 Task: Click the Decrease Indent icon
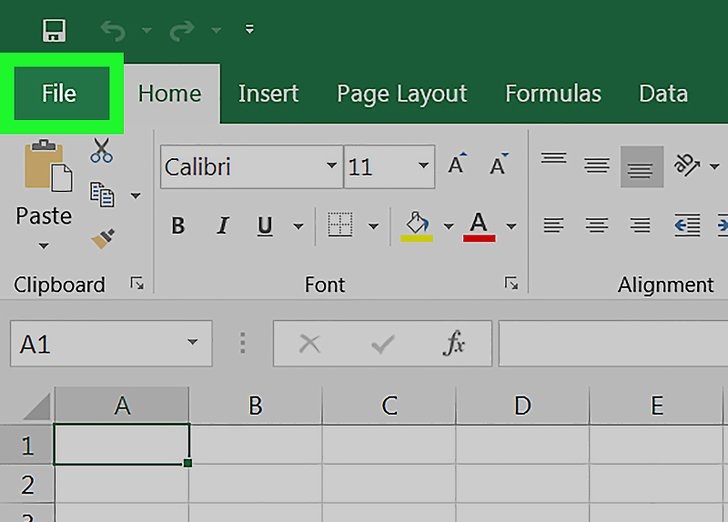pyautogui.click(x=687, y=225)
